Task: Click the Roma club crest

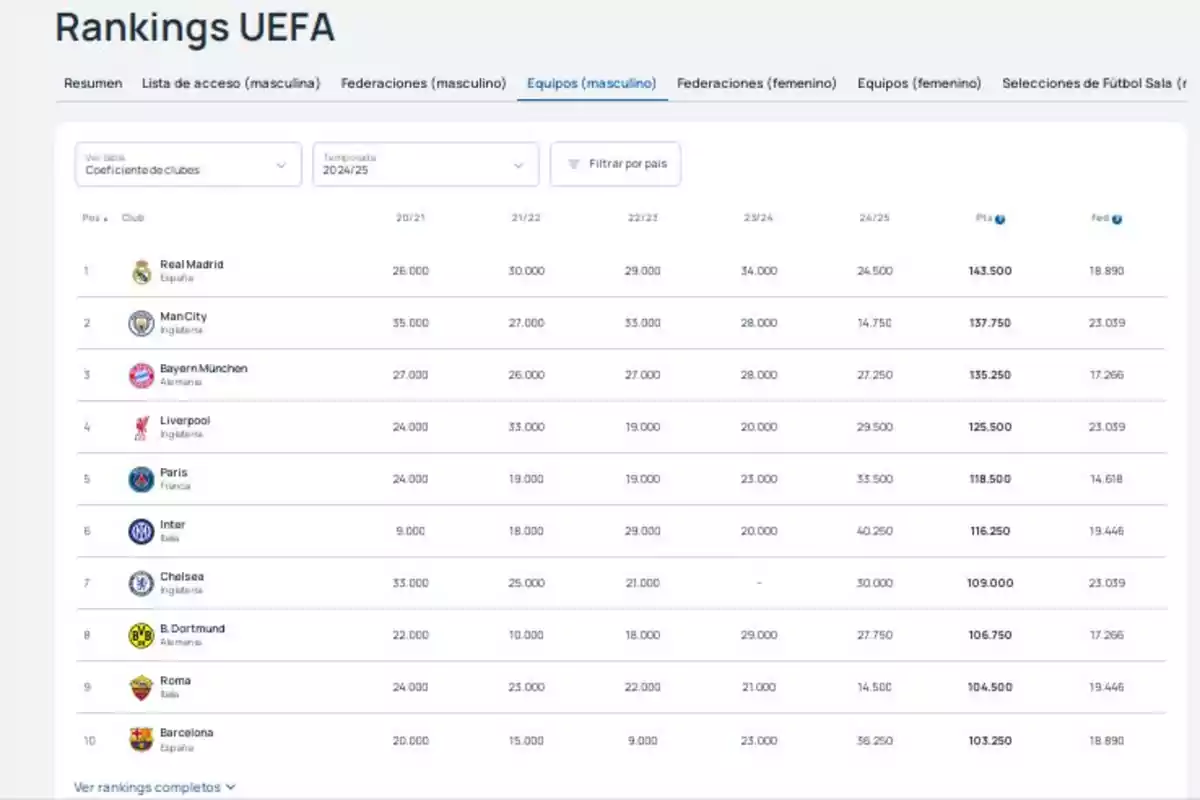Action: click(141, 688)
